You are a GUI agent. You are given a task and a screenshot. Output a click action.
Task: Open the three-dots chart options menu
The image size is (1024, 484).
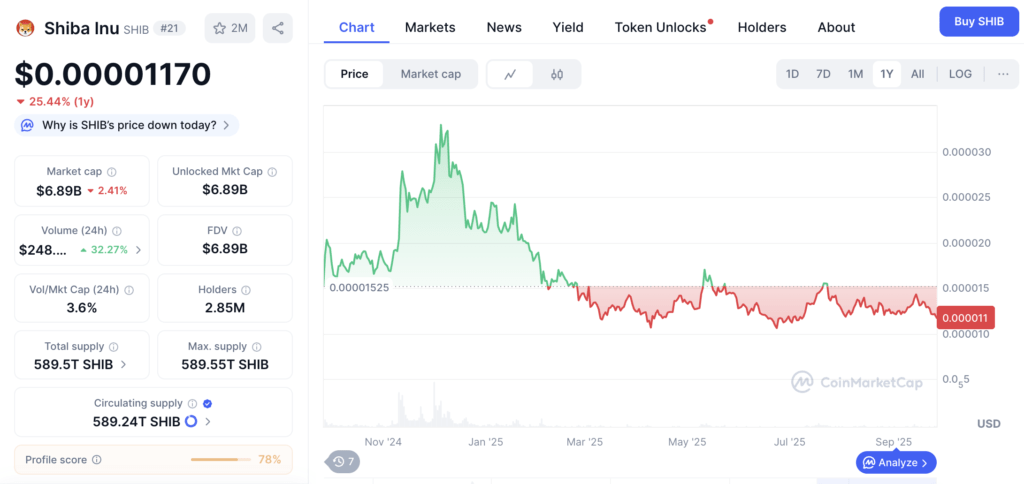click(x=1003, y=74)
